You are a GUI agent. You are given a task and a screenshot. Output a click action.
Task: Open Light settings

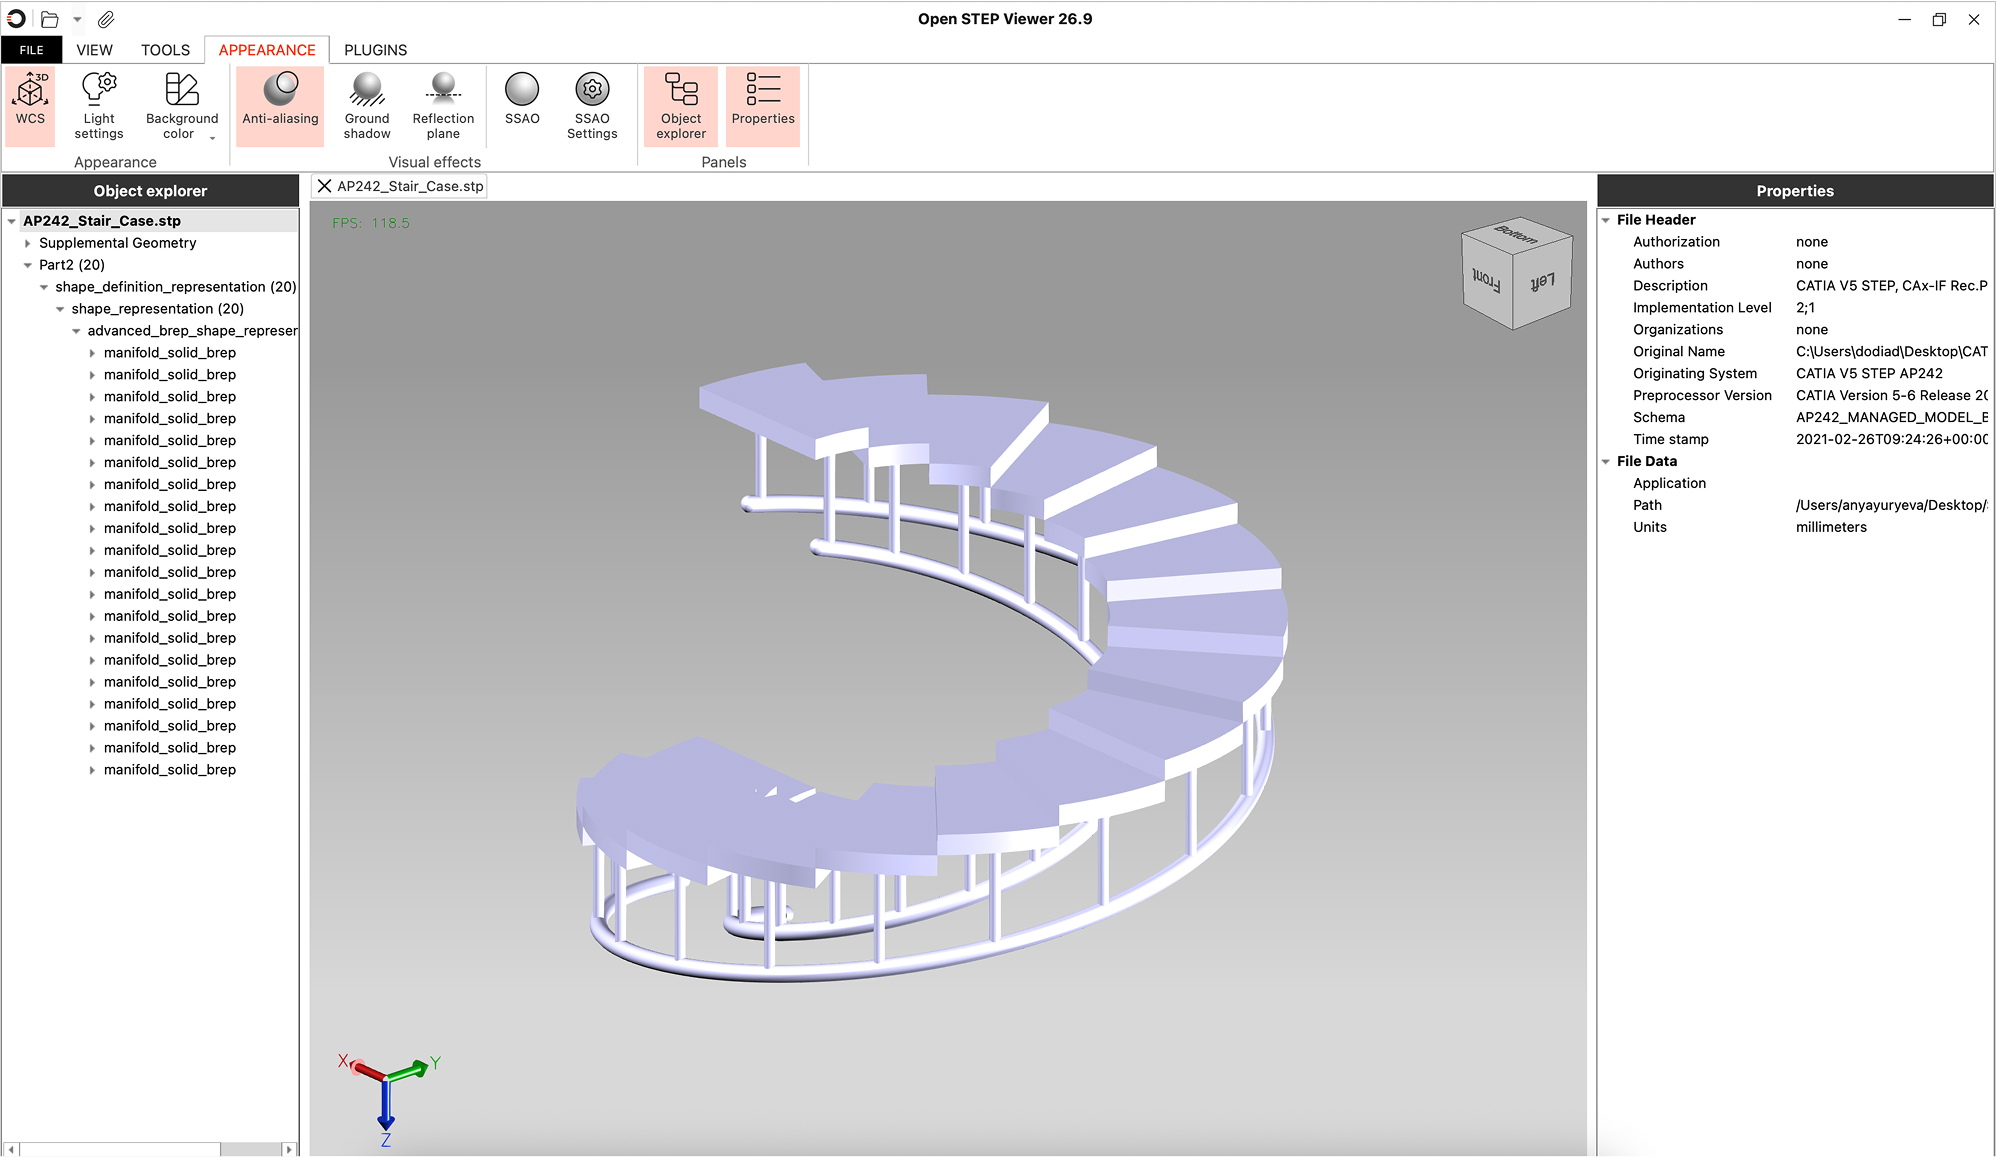99,104
